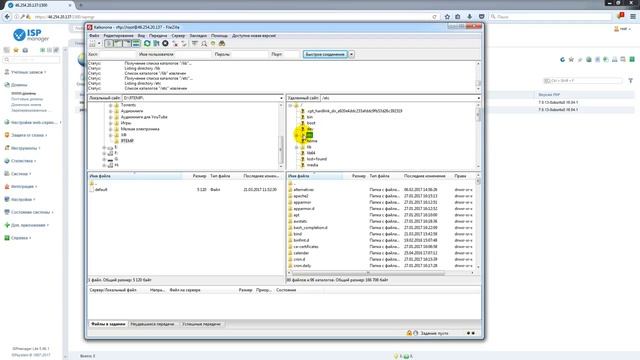
Task: Toggle transfer queue display in toolbar
Action: pyautogui.click(x=136, y=43)
